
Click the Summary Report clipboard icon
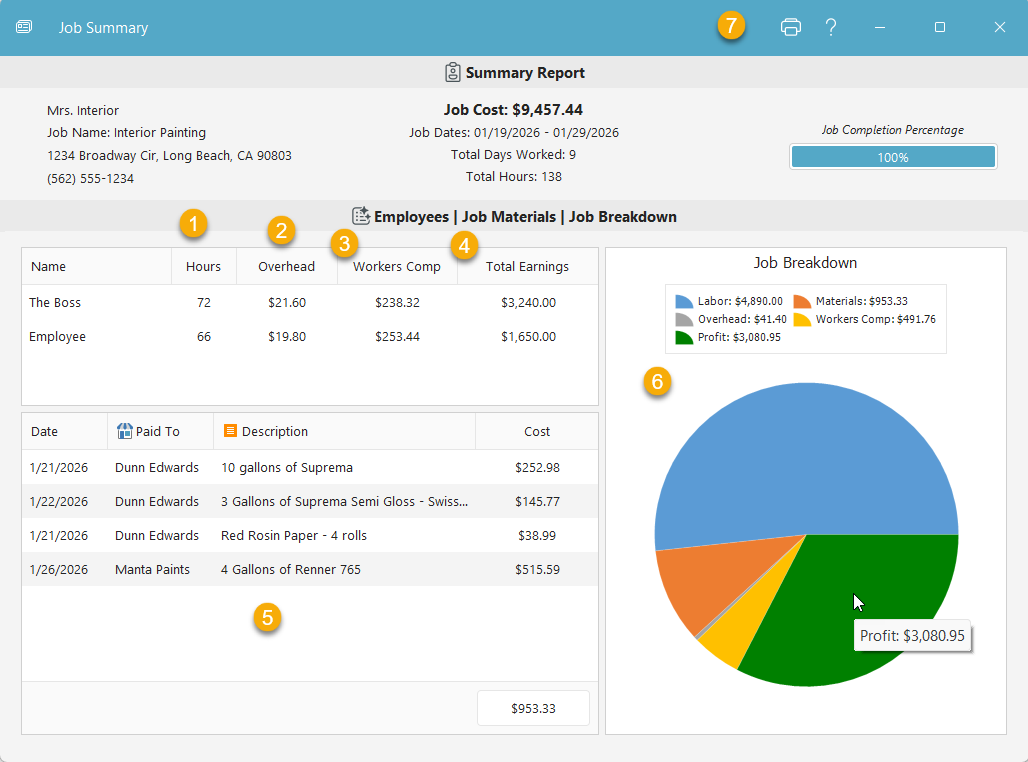tap(453, 73)
